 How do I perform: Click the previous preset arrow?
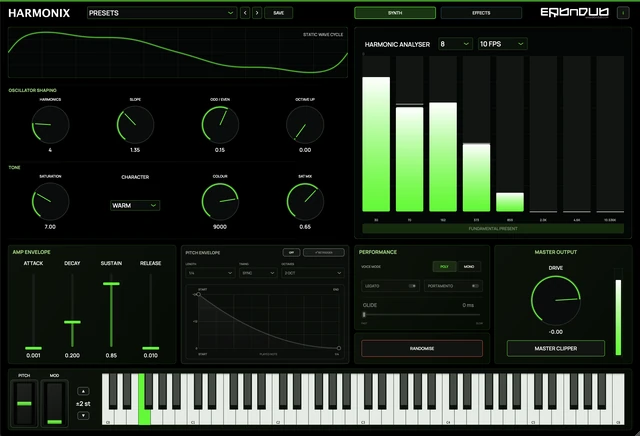pos(245,13)
